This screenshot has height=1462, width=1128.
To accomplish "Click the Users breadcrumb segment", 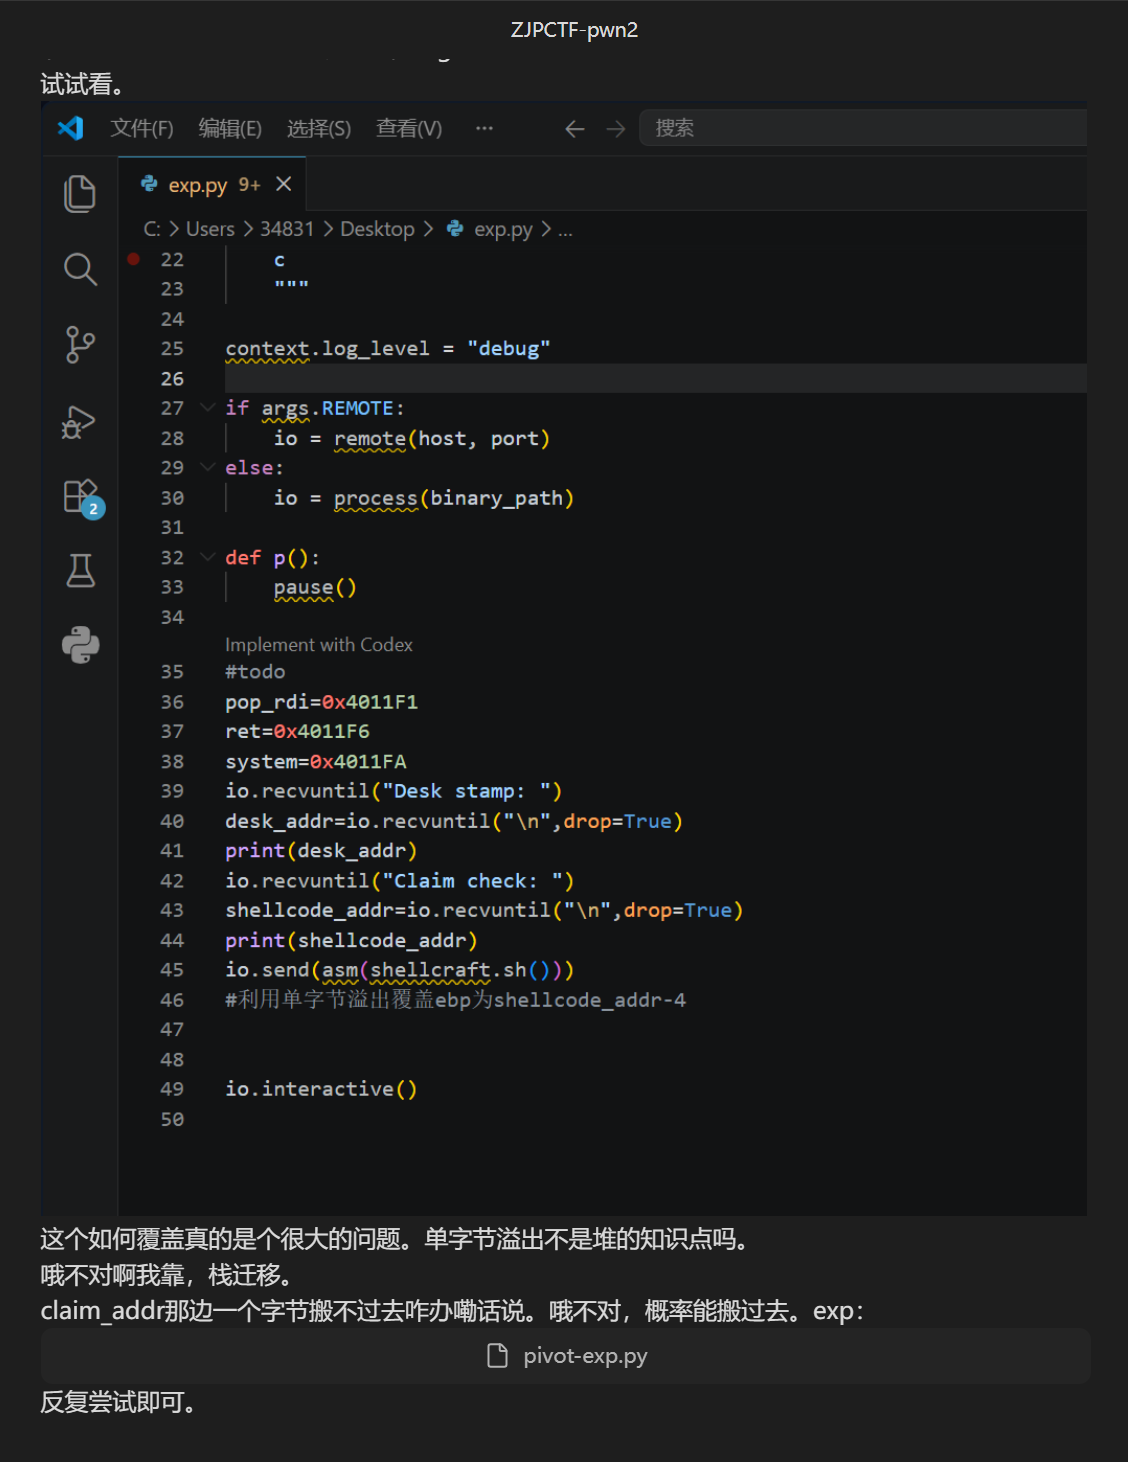I will coord(210,229).
